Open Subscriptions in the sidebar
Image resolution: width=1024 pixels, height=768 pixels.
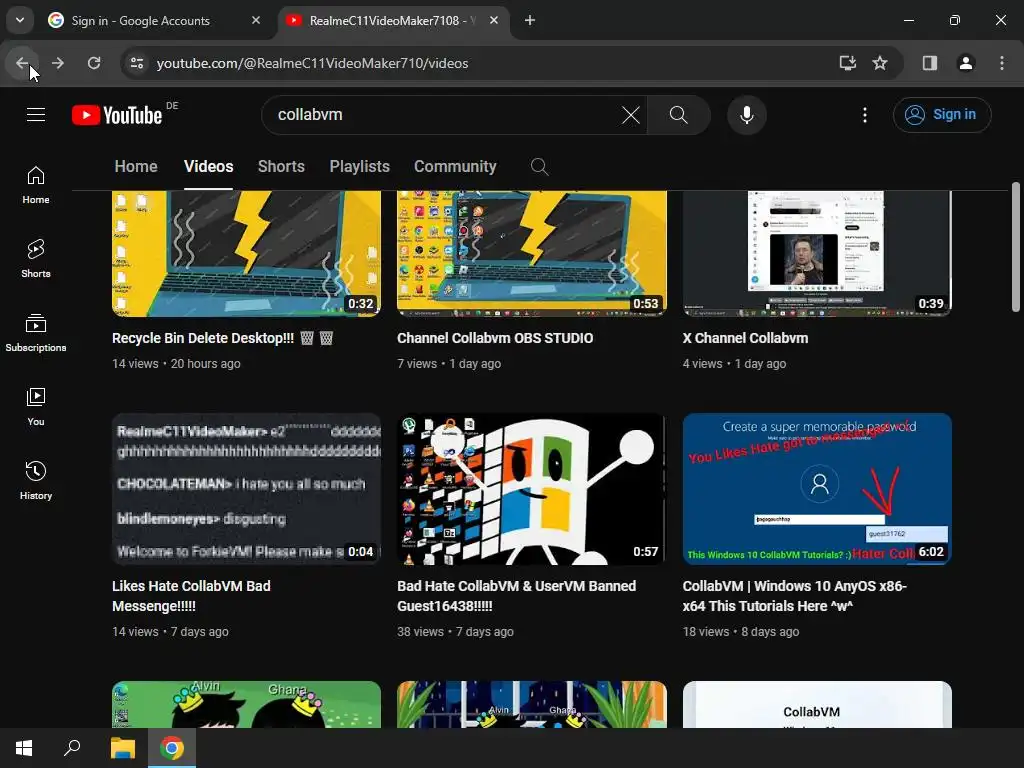36,333
